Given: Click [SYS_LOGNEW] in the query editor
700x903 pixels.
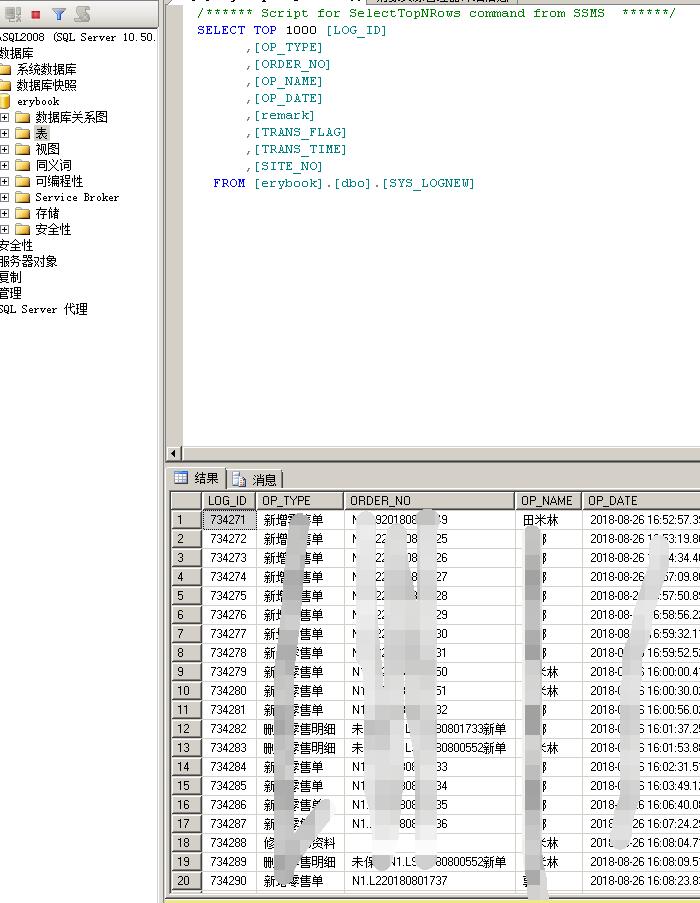Looking at the screenshot, I should coord(428,183).
